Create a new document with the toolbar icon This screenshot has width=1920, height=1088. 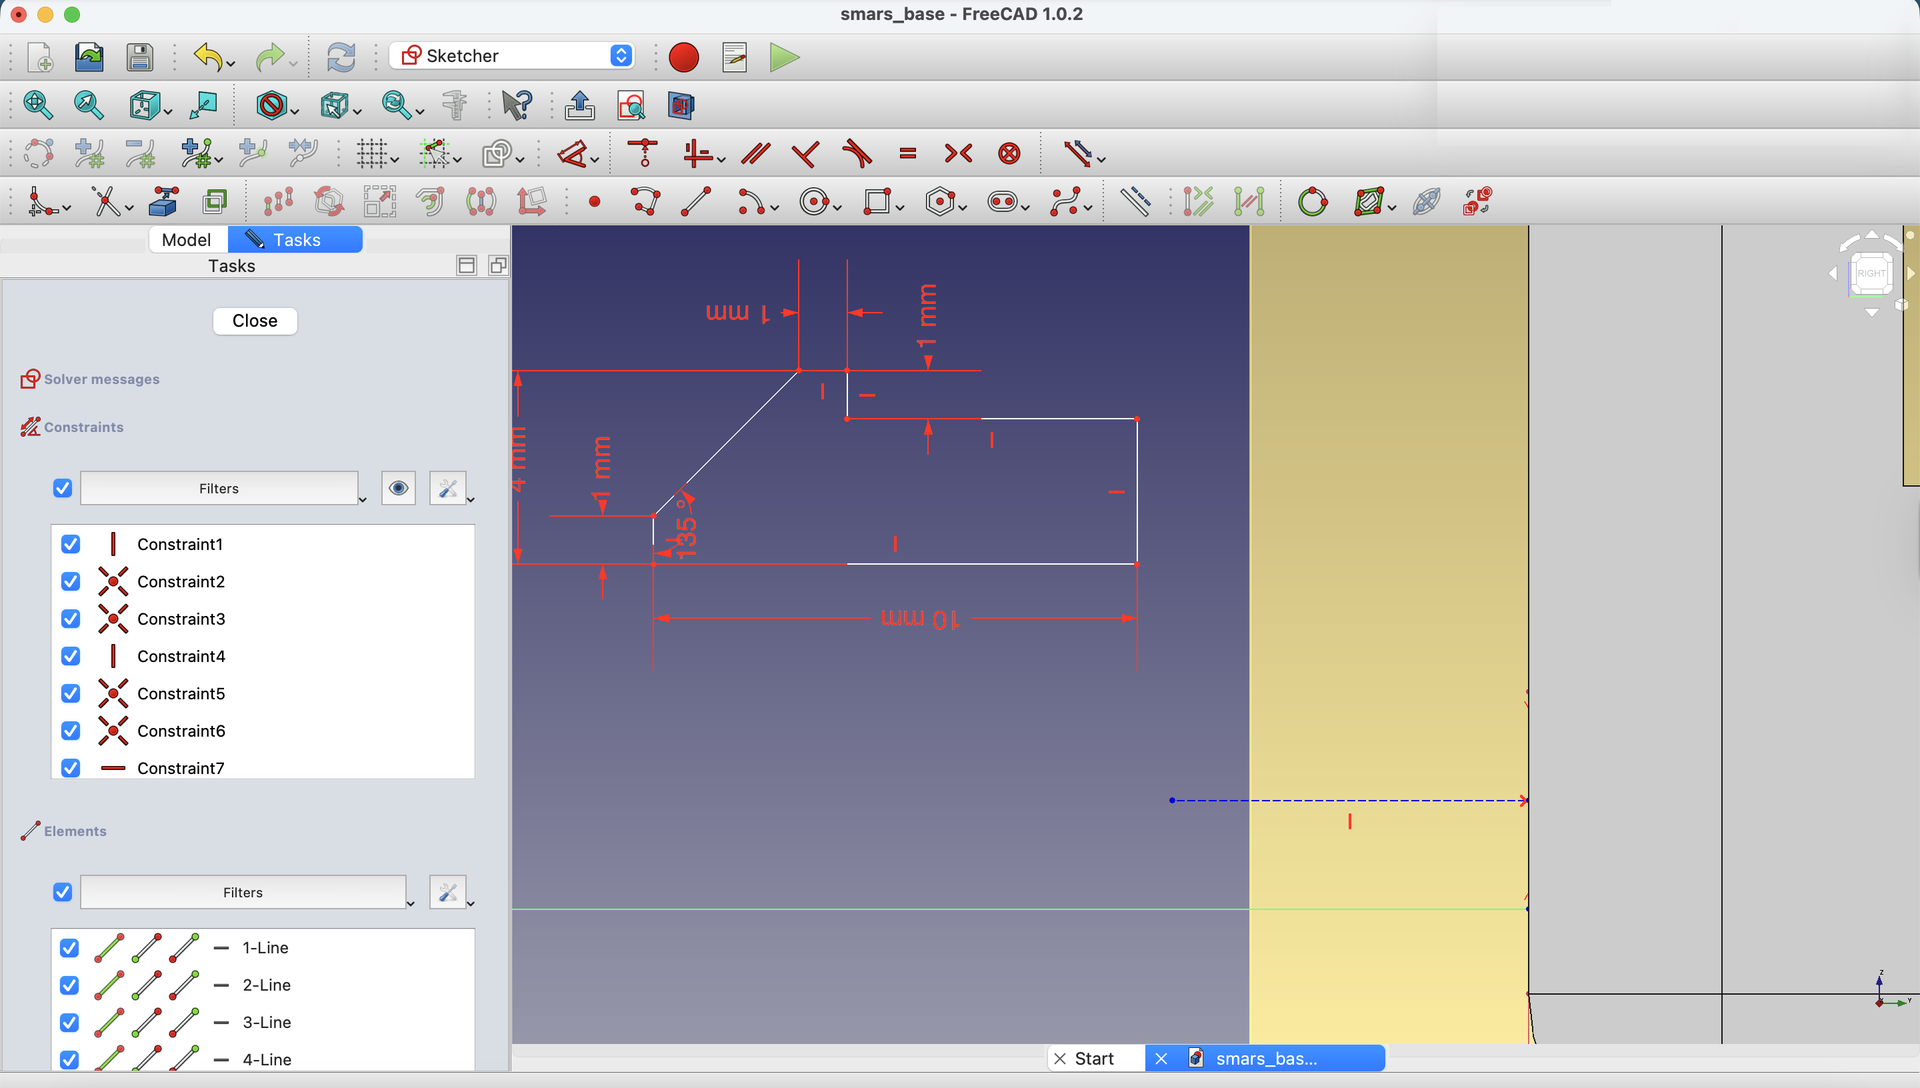tap(40, 57)
